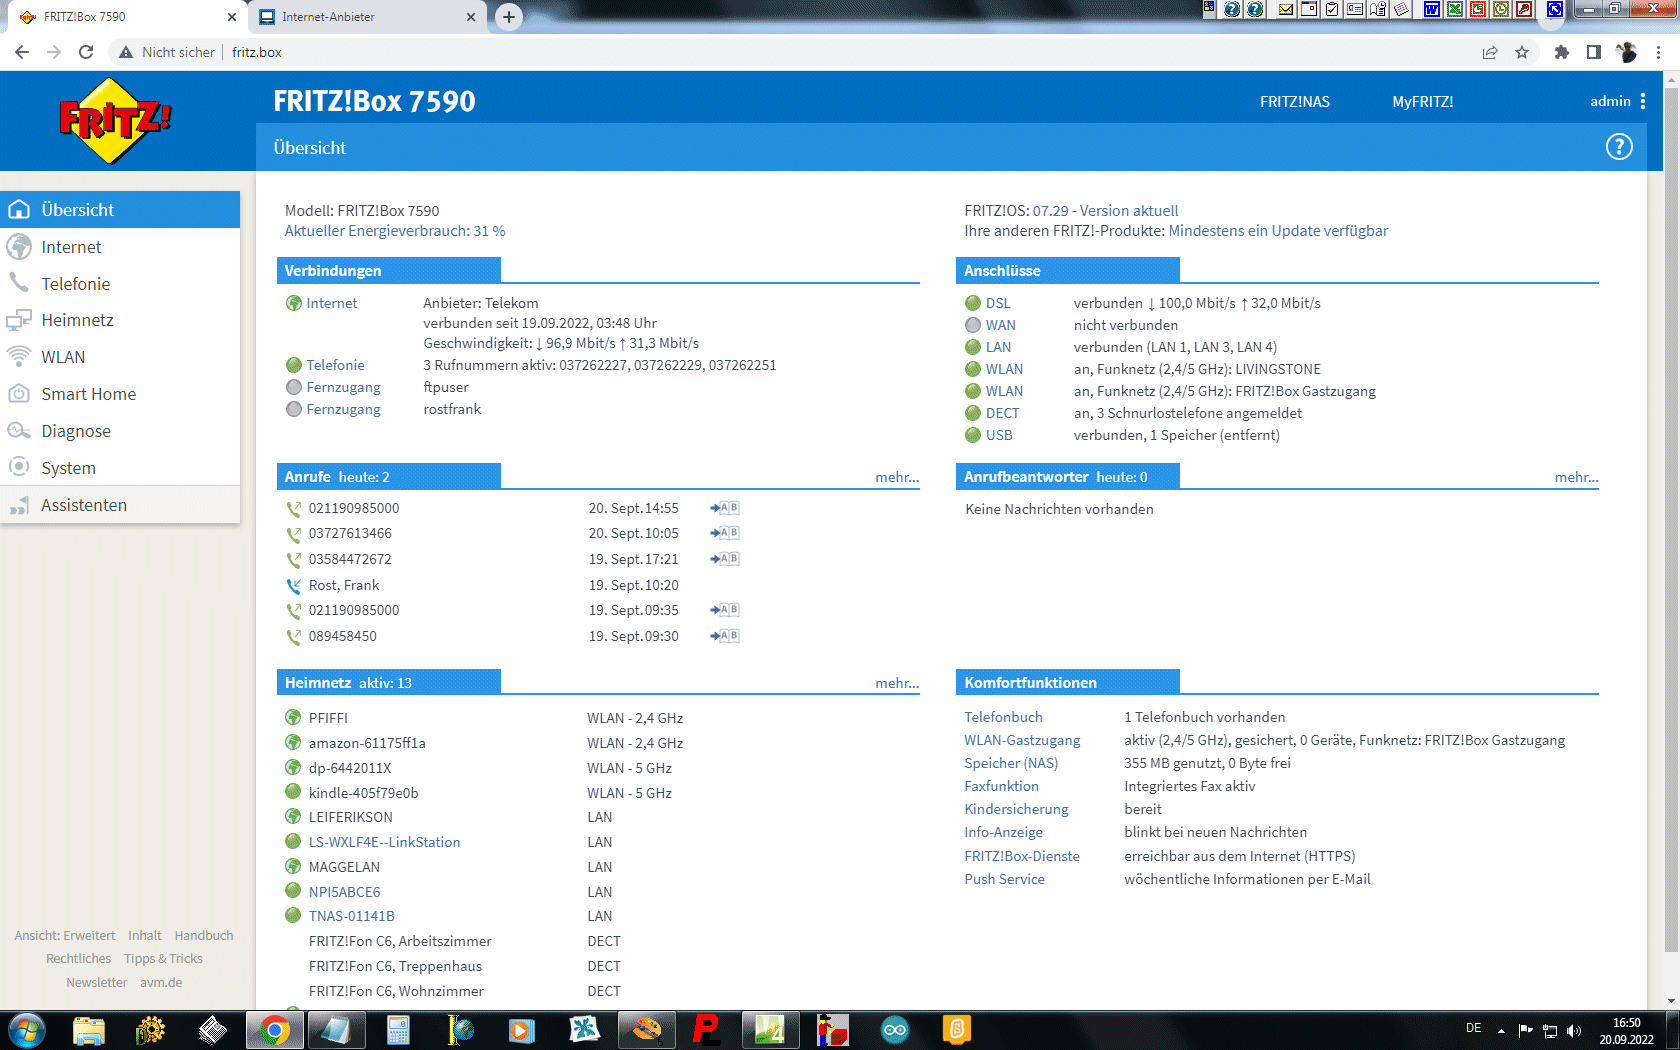Open the 07.29 - Version aktuell link
This screenshot has width=1680, height=1050.
[1106, 211]
